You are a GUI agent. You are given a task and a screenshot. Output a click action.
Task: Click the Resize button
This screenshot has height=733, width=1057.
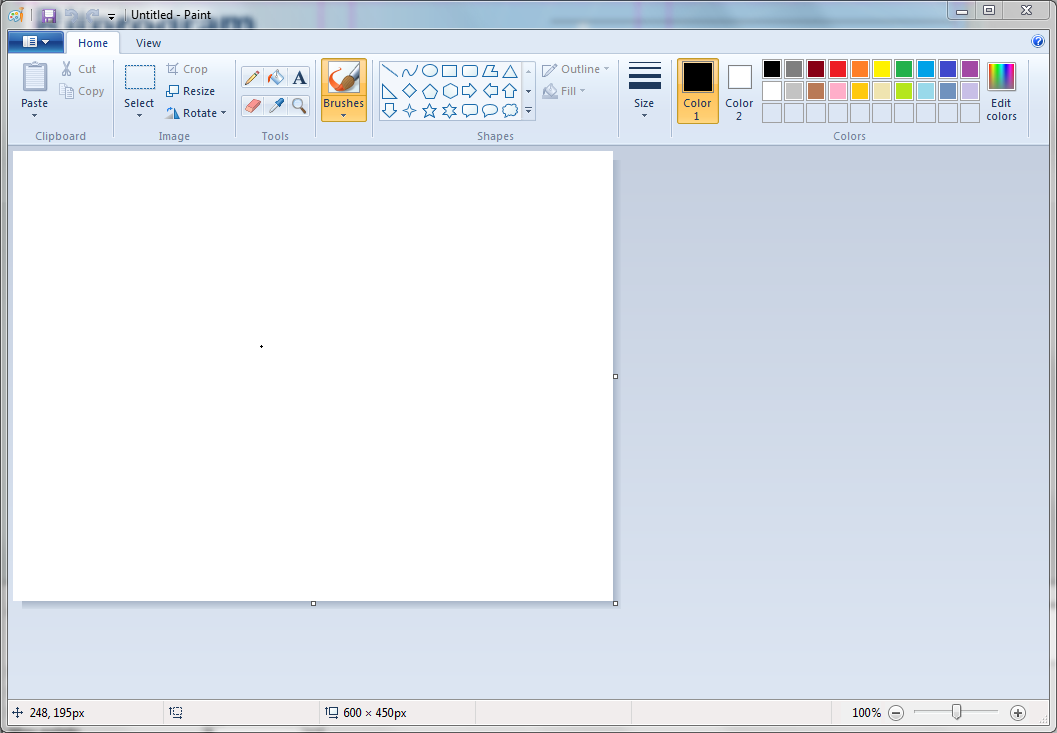[x=190, y=91]
